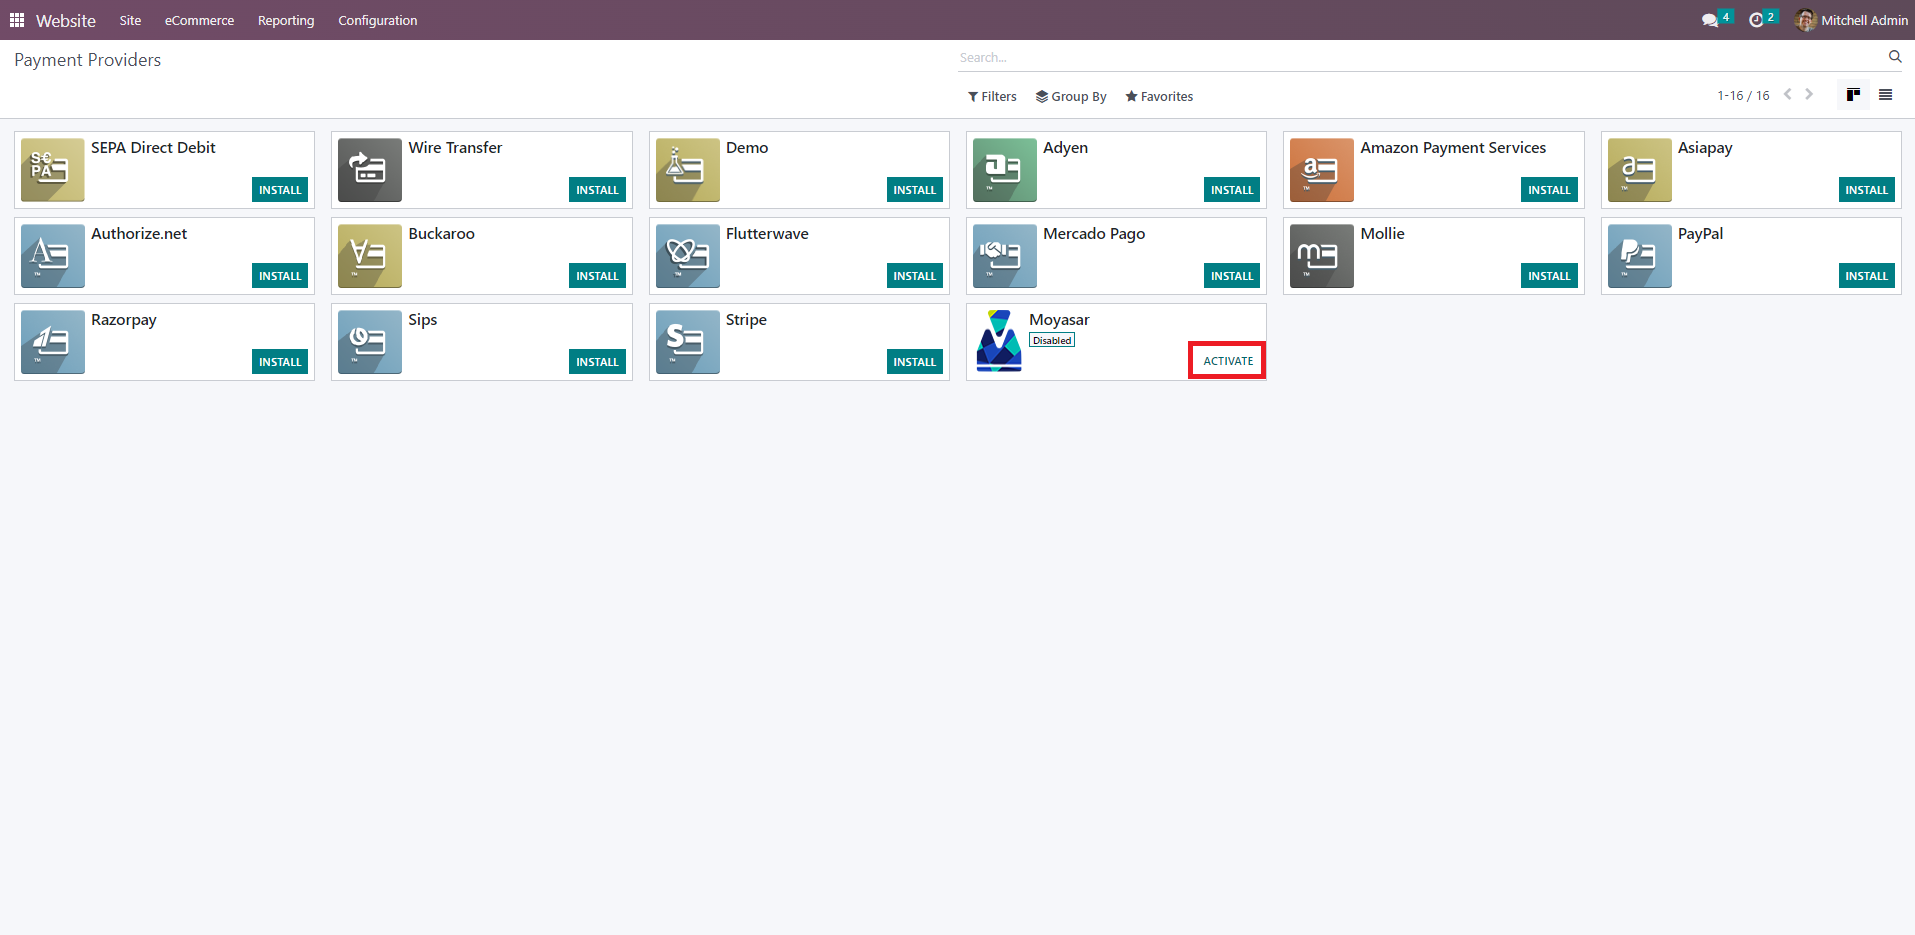Image resolution: width=1915 pixels, height=935 pixels.
Task: Click the Wire Transfer provider icon
Action: [370, 170]
